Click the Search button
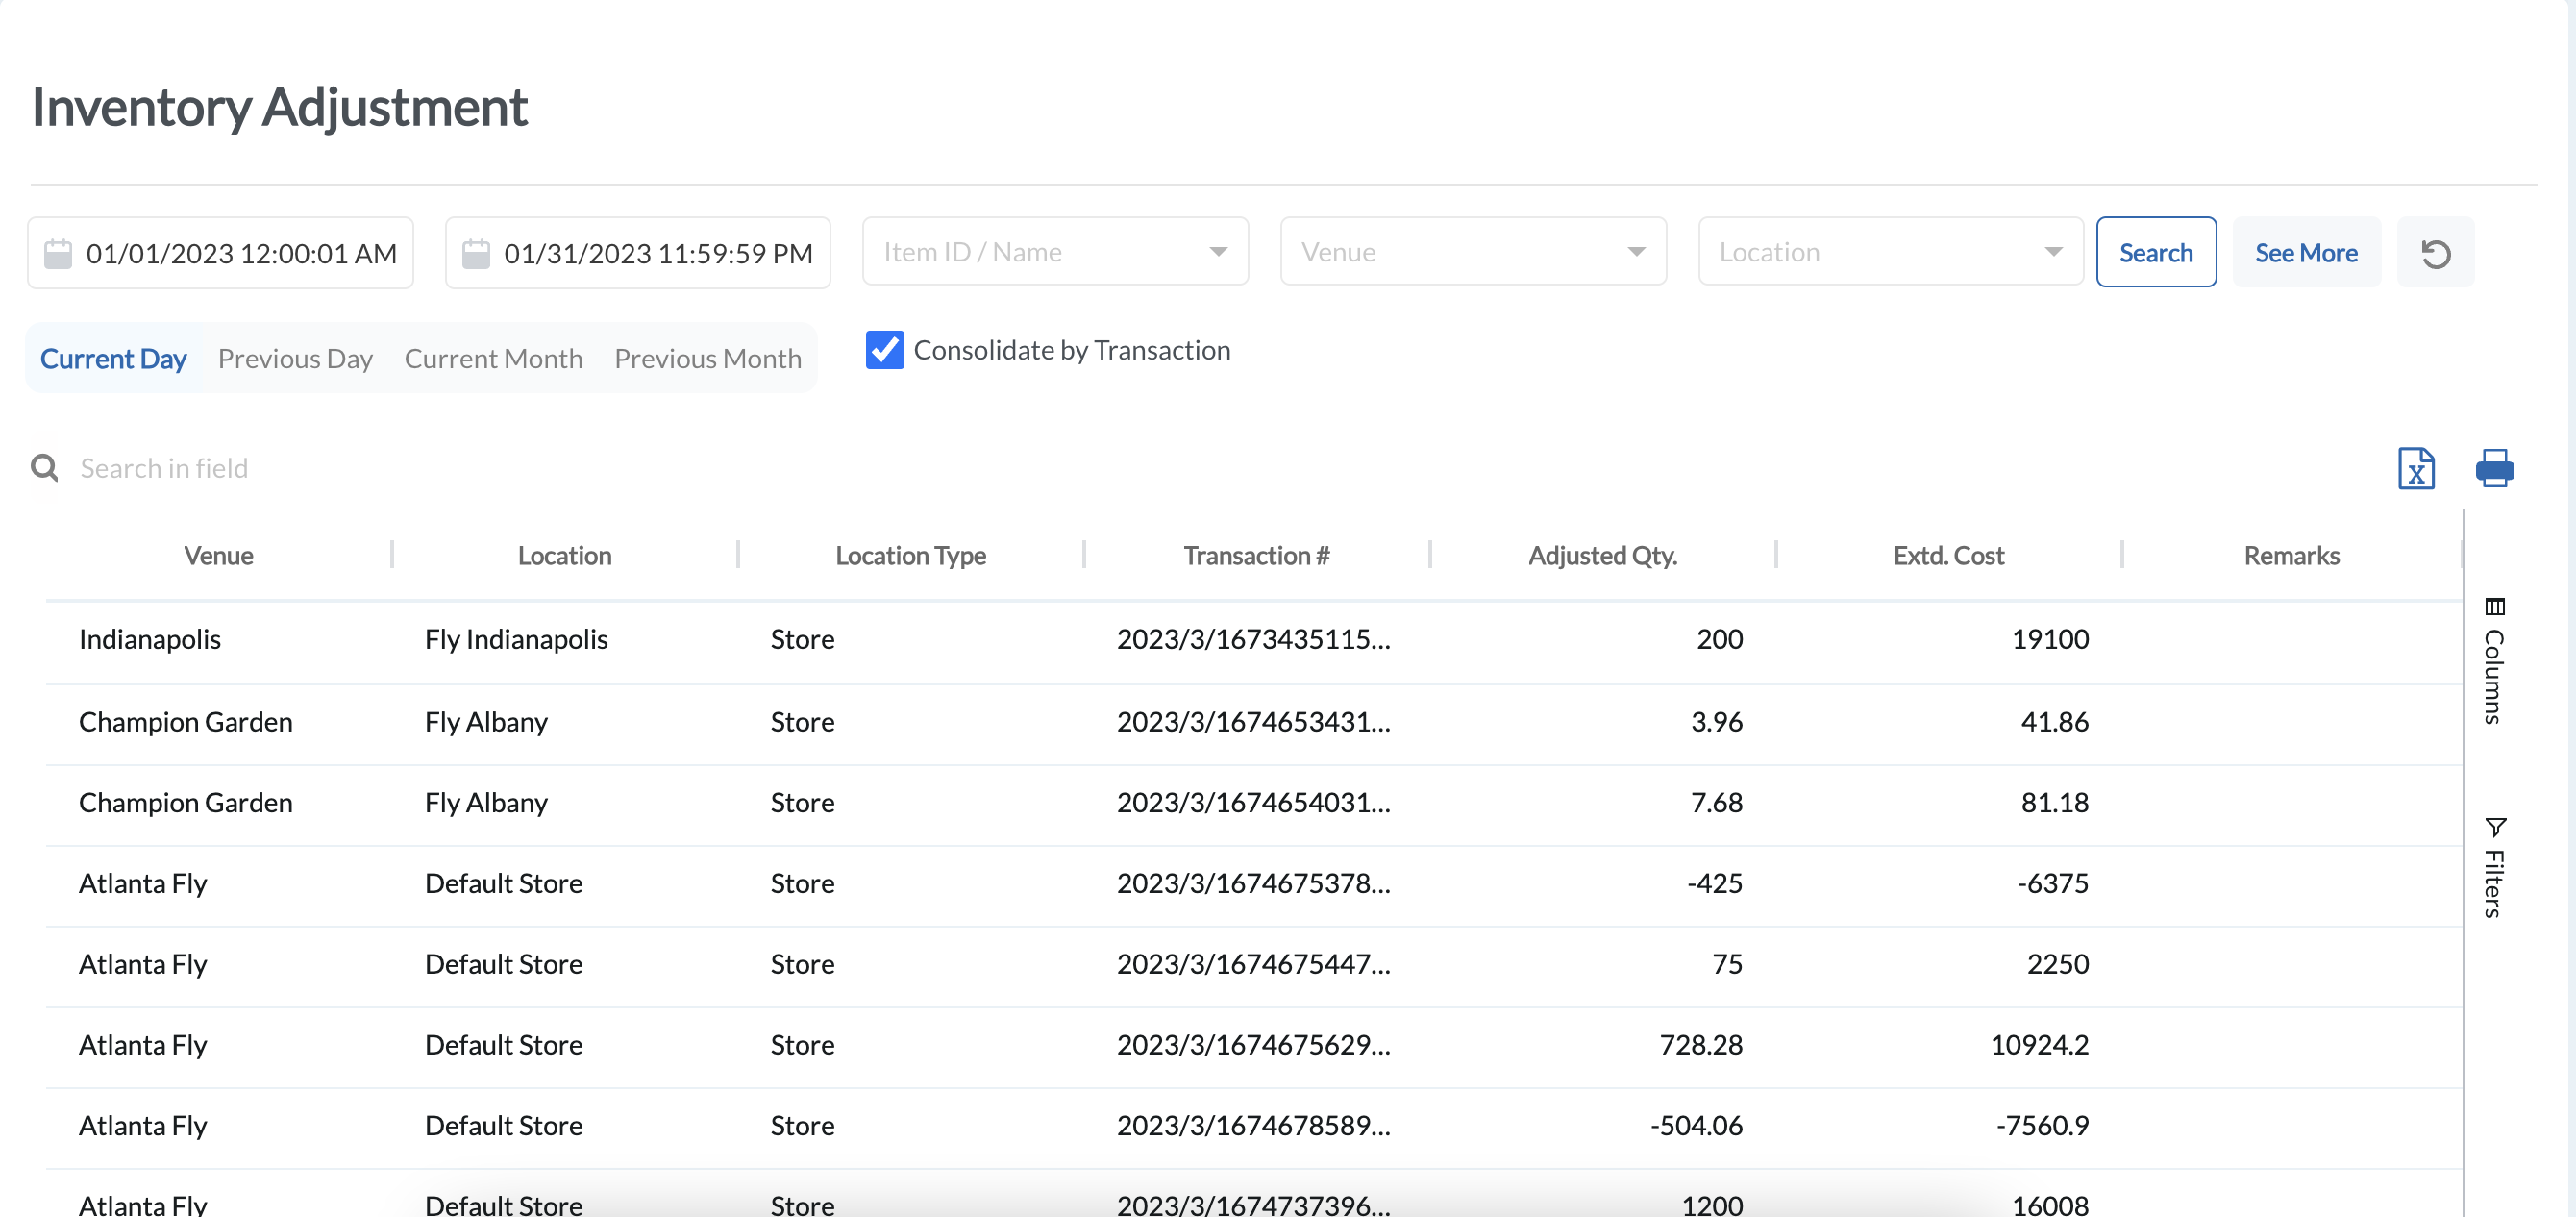The height and width of the screenshot is (1217, 2576). 2156,252
